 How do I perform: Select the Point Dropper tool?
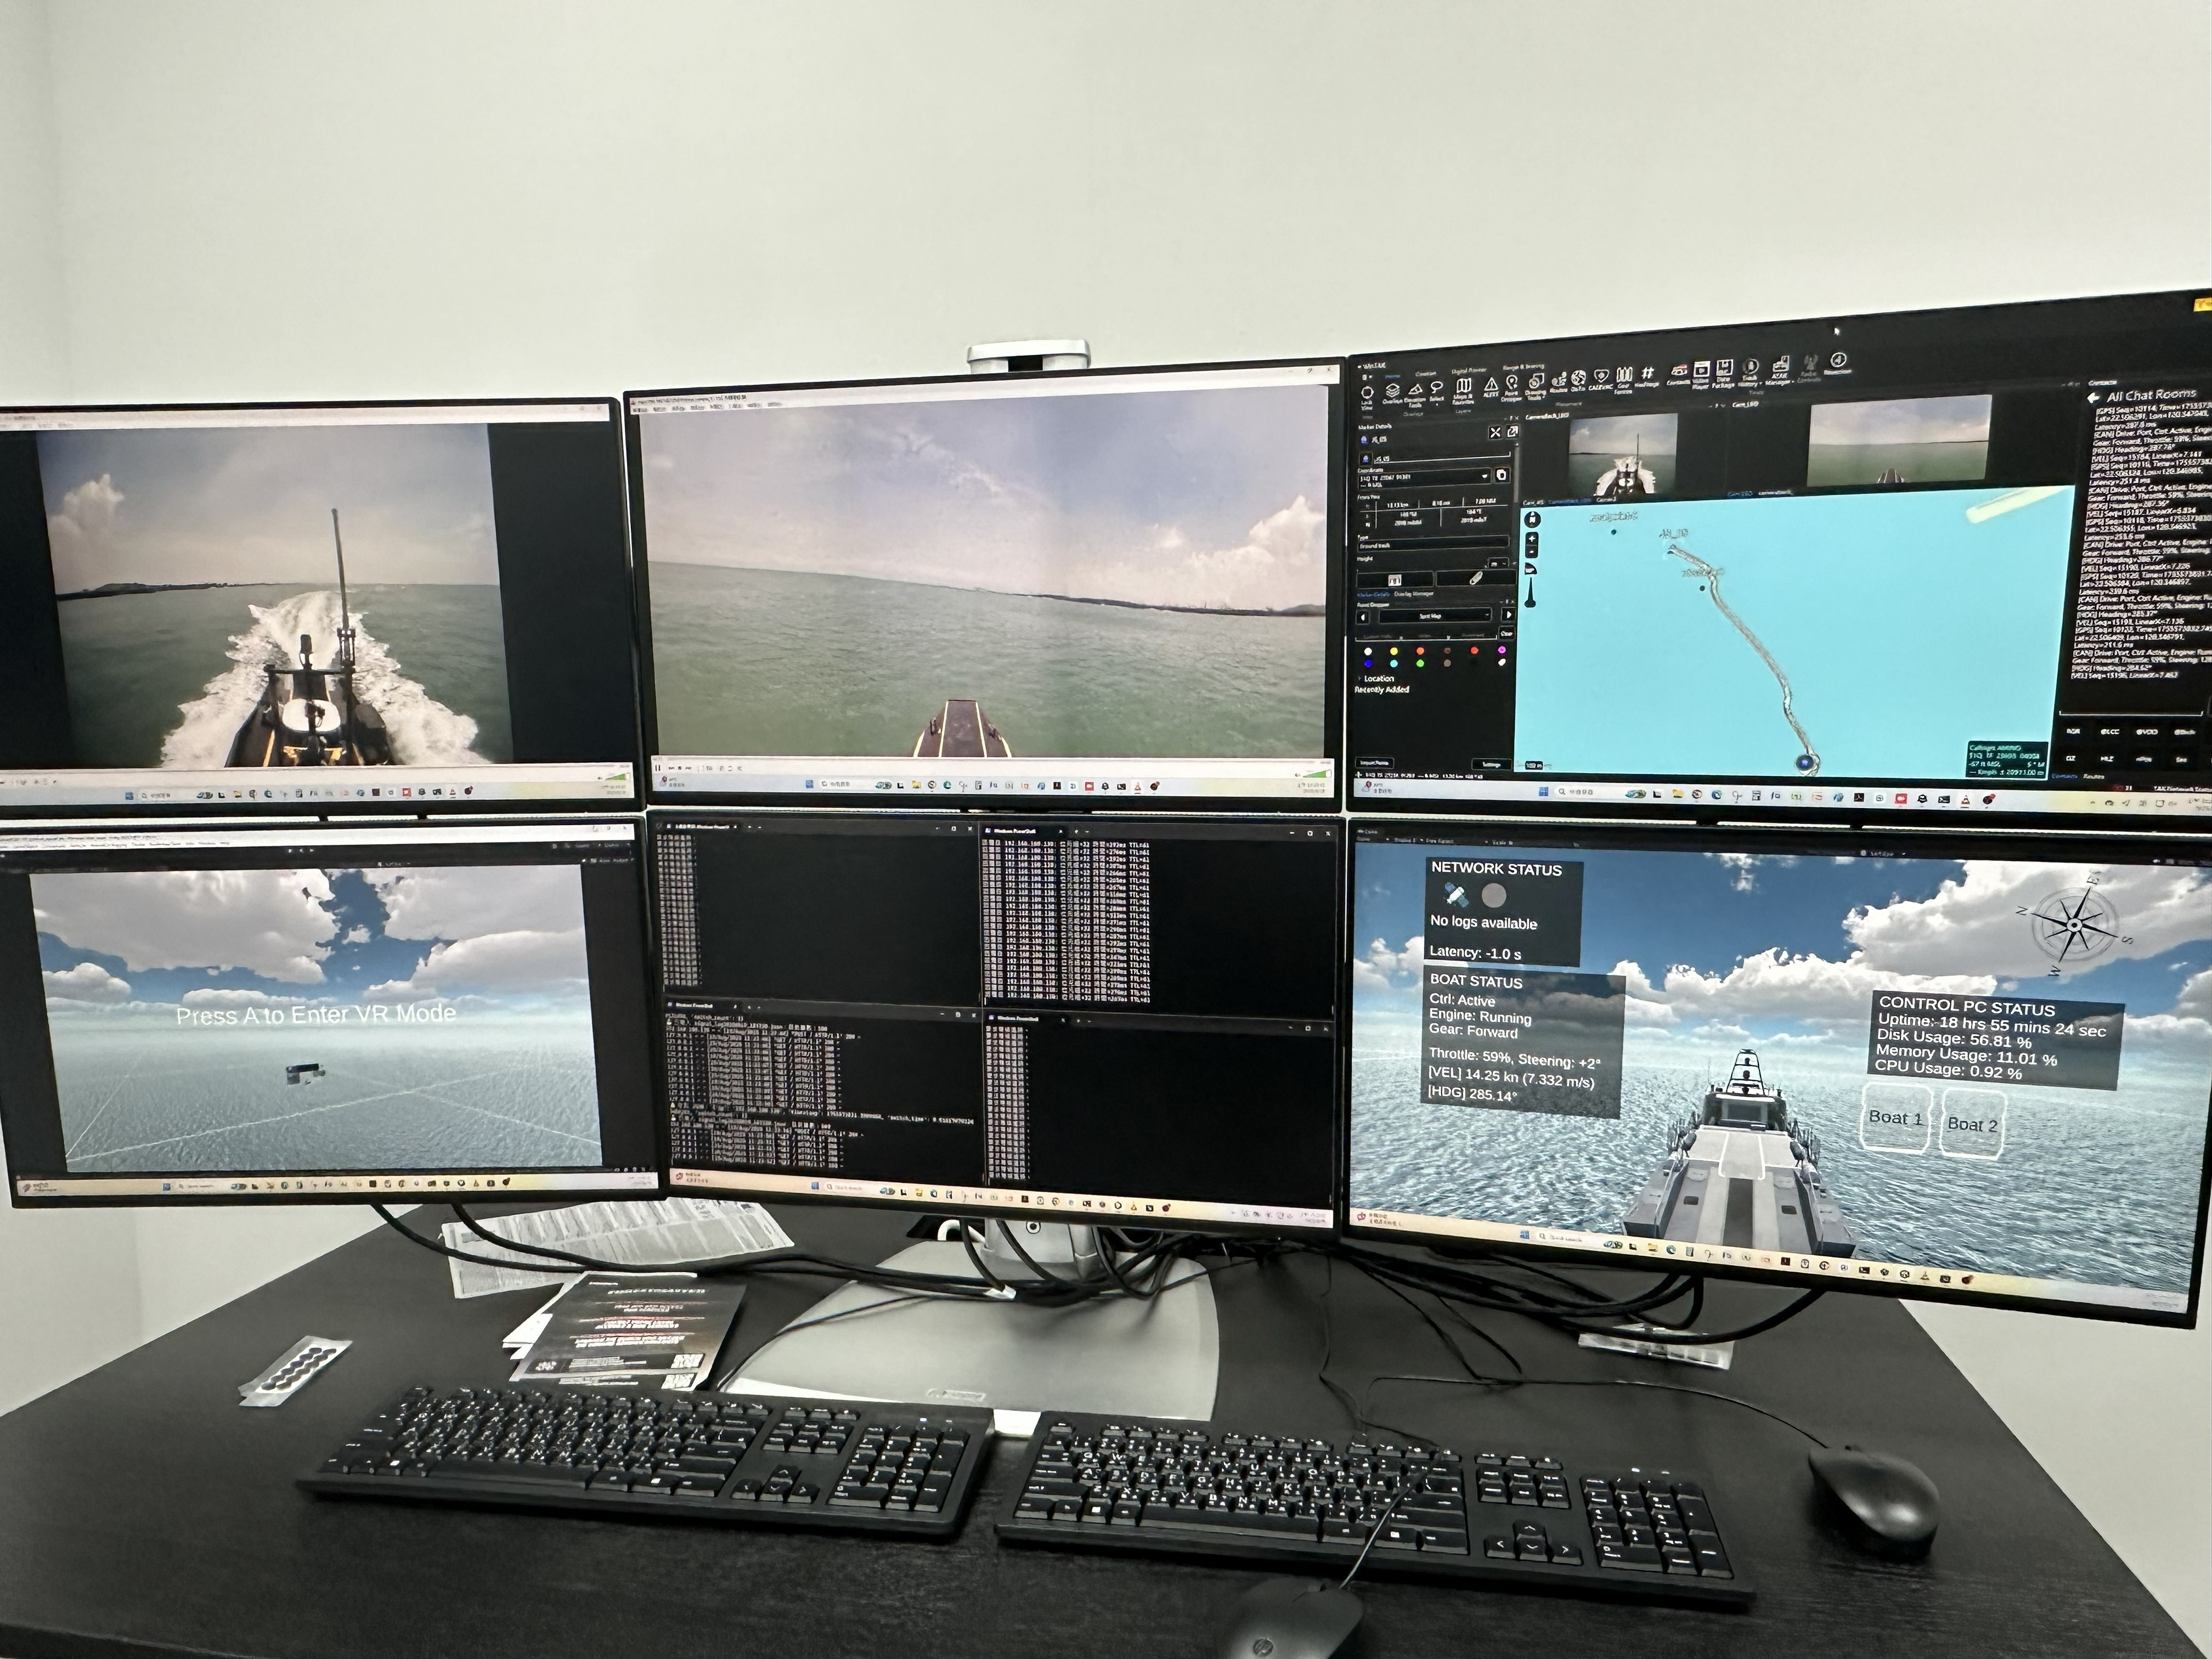(1512, 380)
